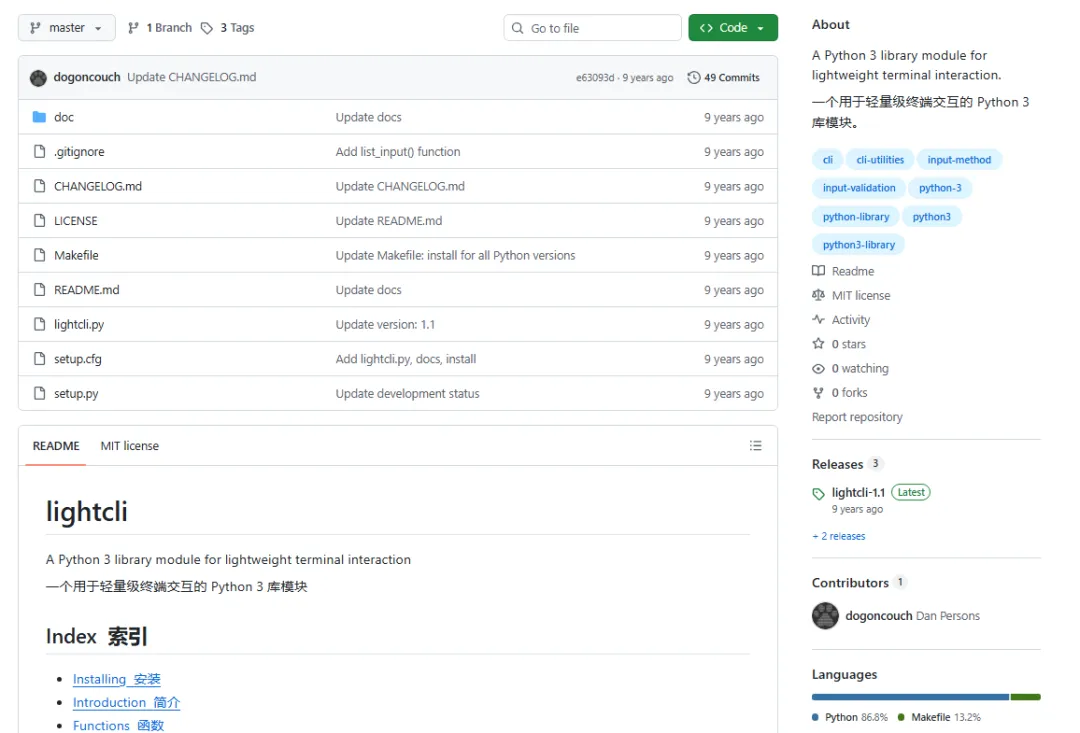
Task: Open the README outline list icon
Action: coord(756,446)
